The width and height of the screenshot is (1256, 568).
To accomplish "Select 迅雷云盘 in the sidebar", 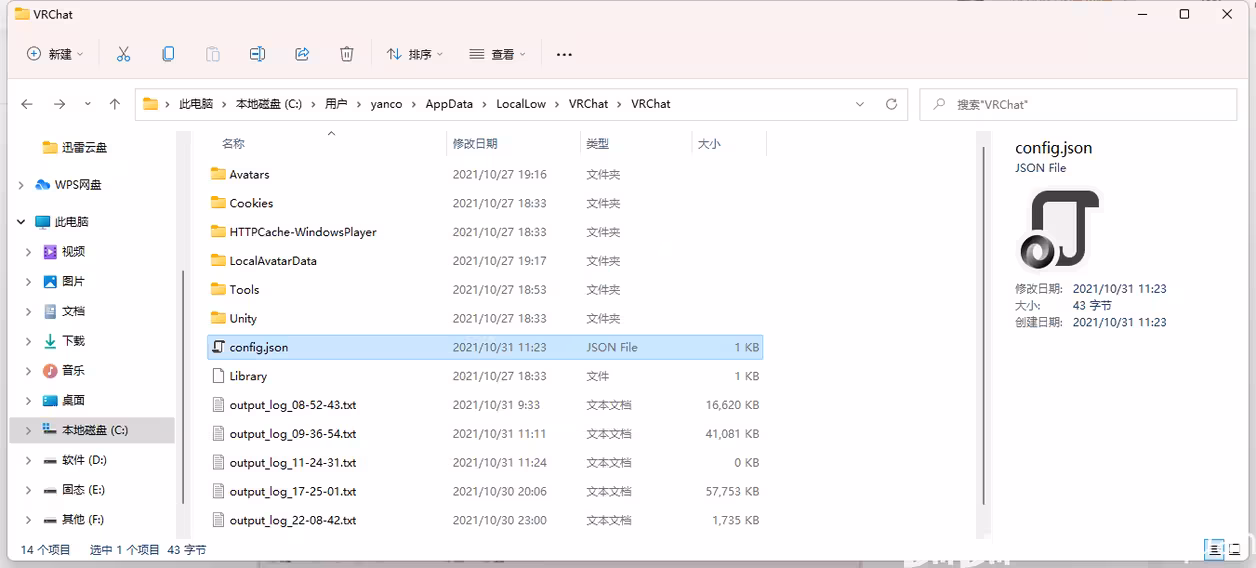I will coord(84,147).
